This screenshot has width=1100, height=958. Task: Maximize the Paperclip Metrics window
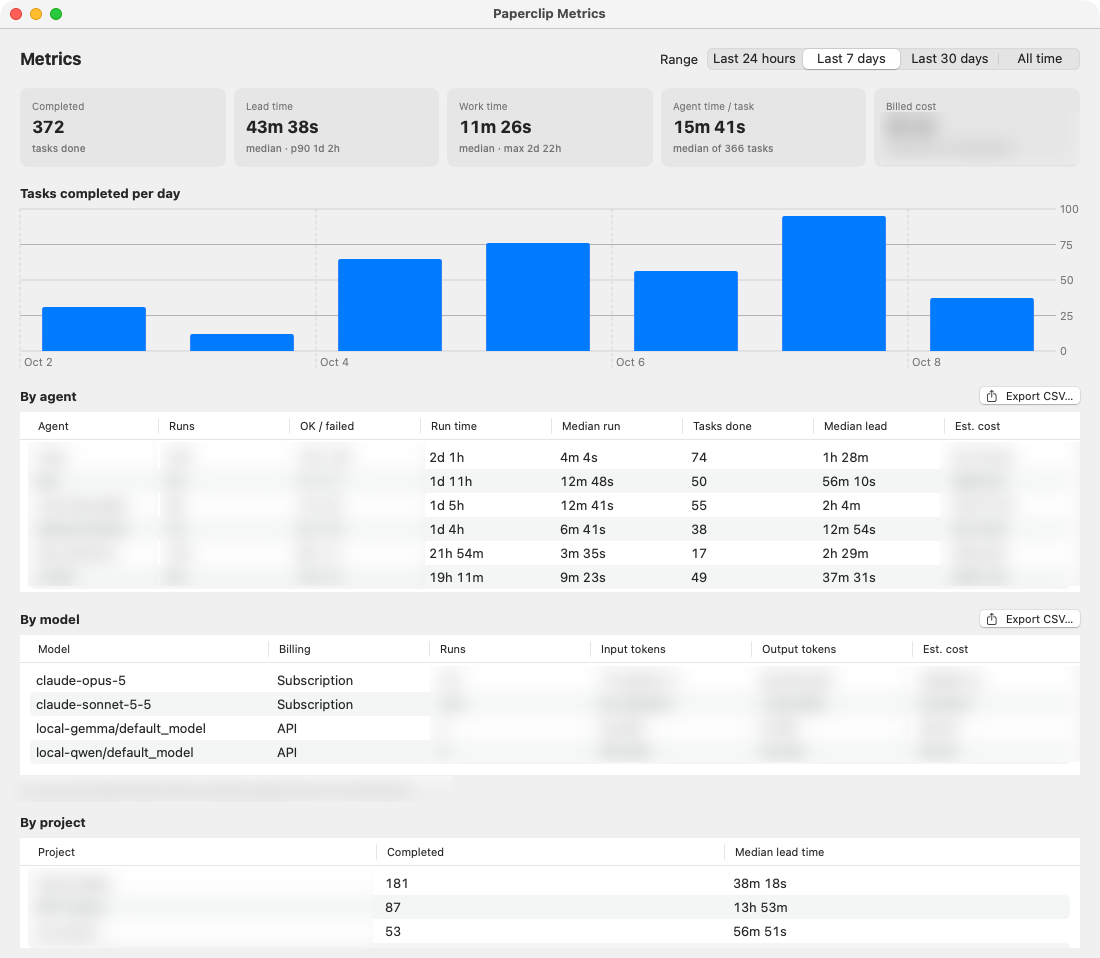click(x=56, y=14)
